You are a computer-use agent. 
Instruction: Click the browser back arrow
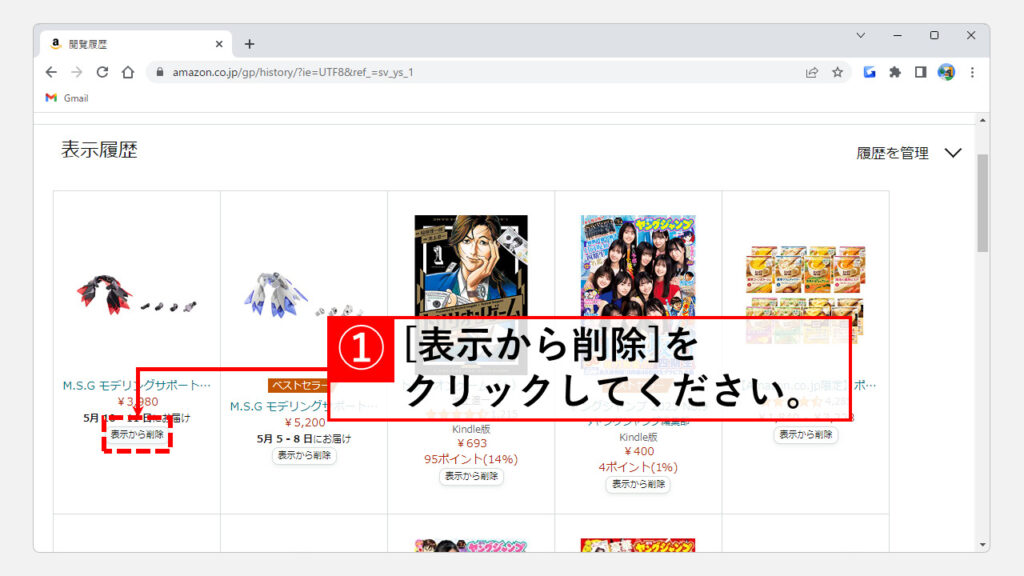click(x=52, y=72)
